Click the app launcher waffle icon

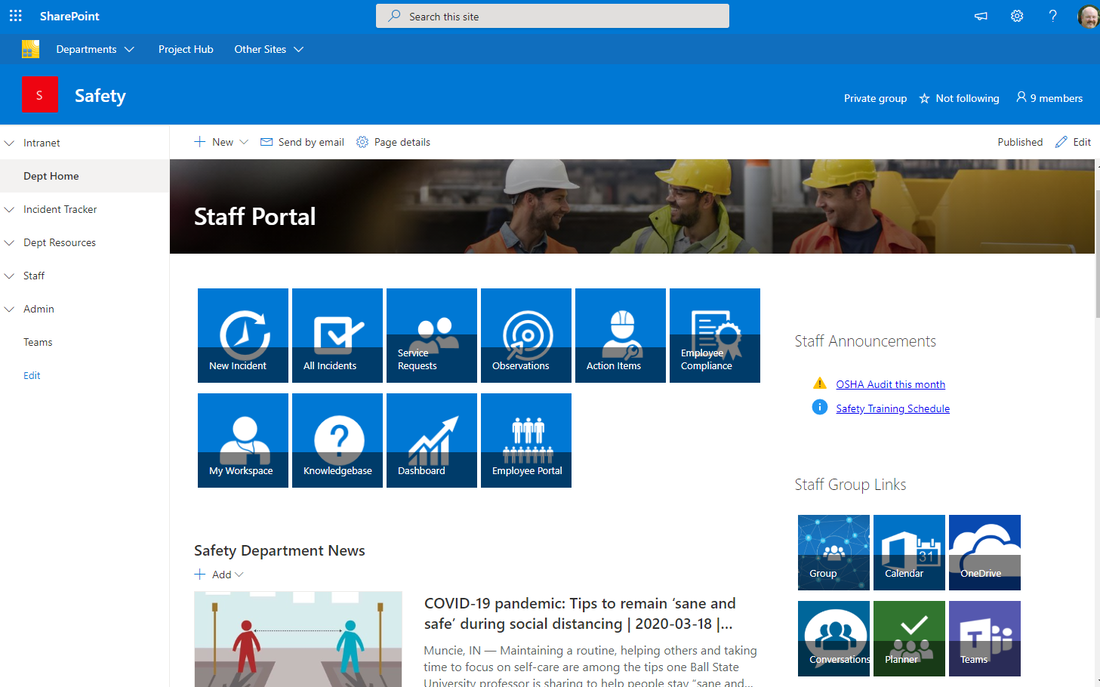[15, 16]
